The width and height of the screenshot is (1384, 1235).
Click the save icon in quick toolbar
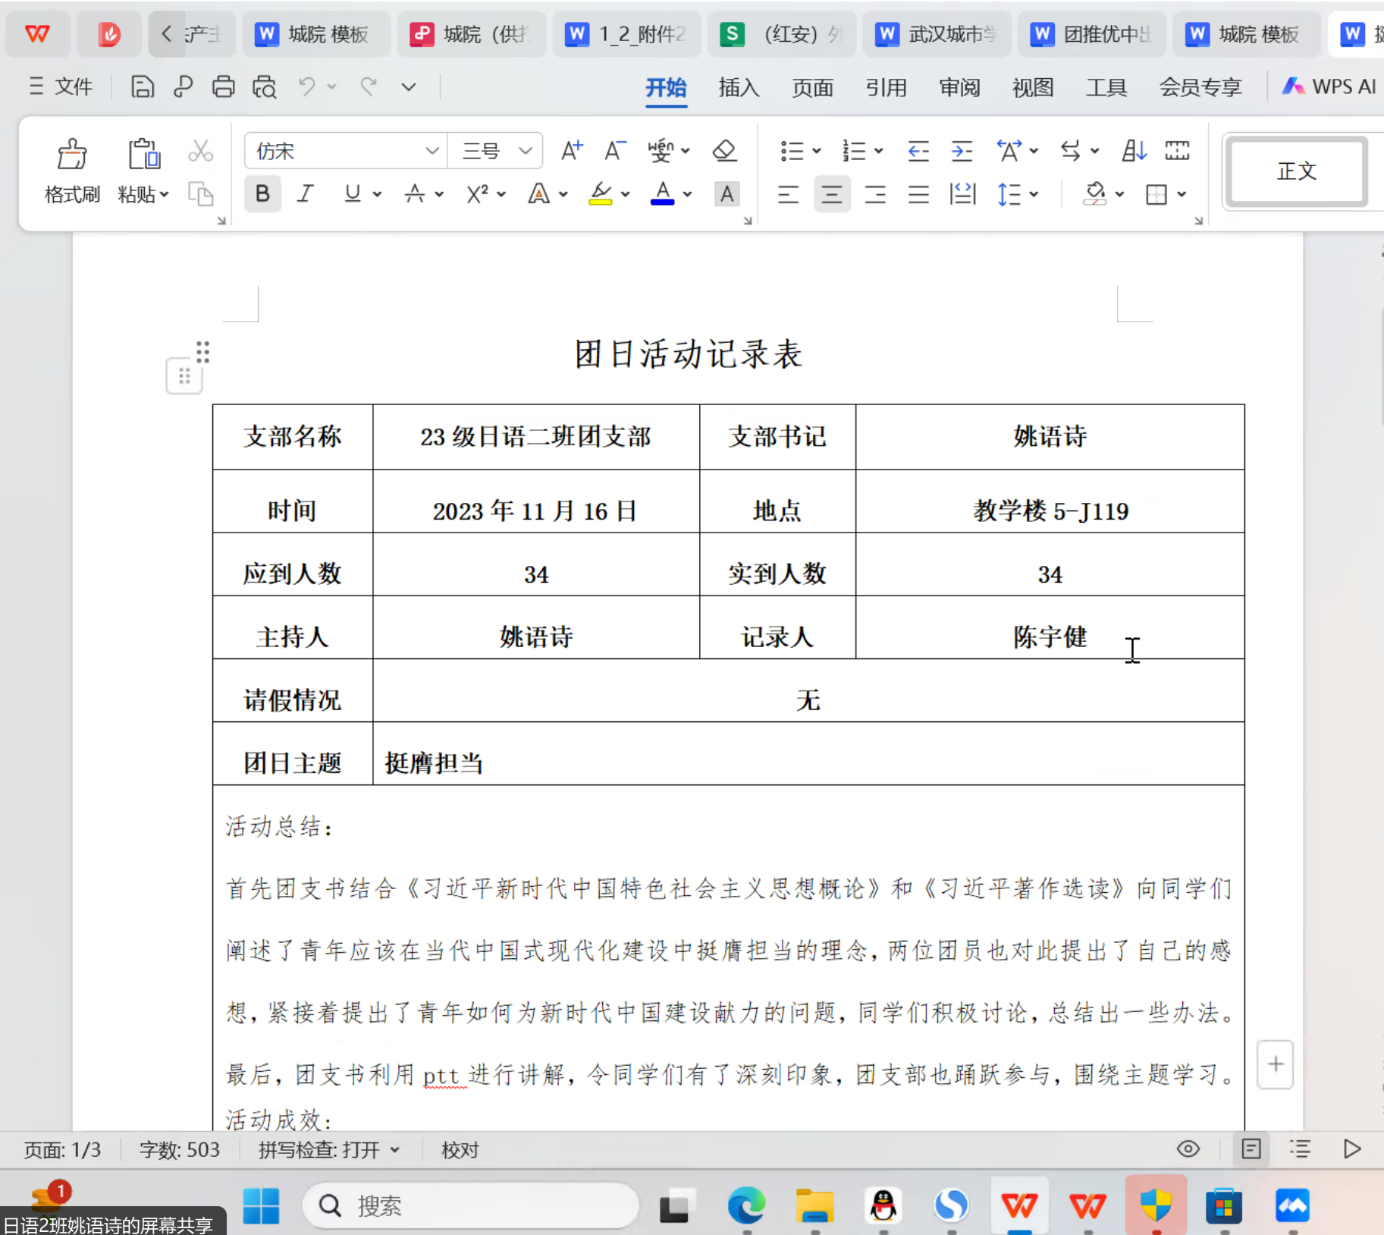click(x=143, y=87)
